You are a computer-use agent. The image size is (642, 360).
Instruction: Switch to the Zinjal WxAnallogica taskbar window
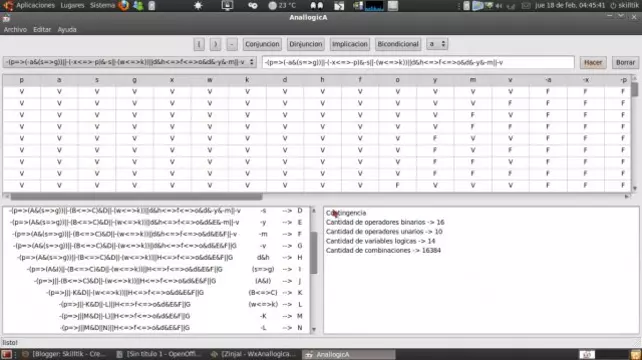(254, 354)
